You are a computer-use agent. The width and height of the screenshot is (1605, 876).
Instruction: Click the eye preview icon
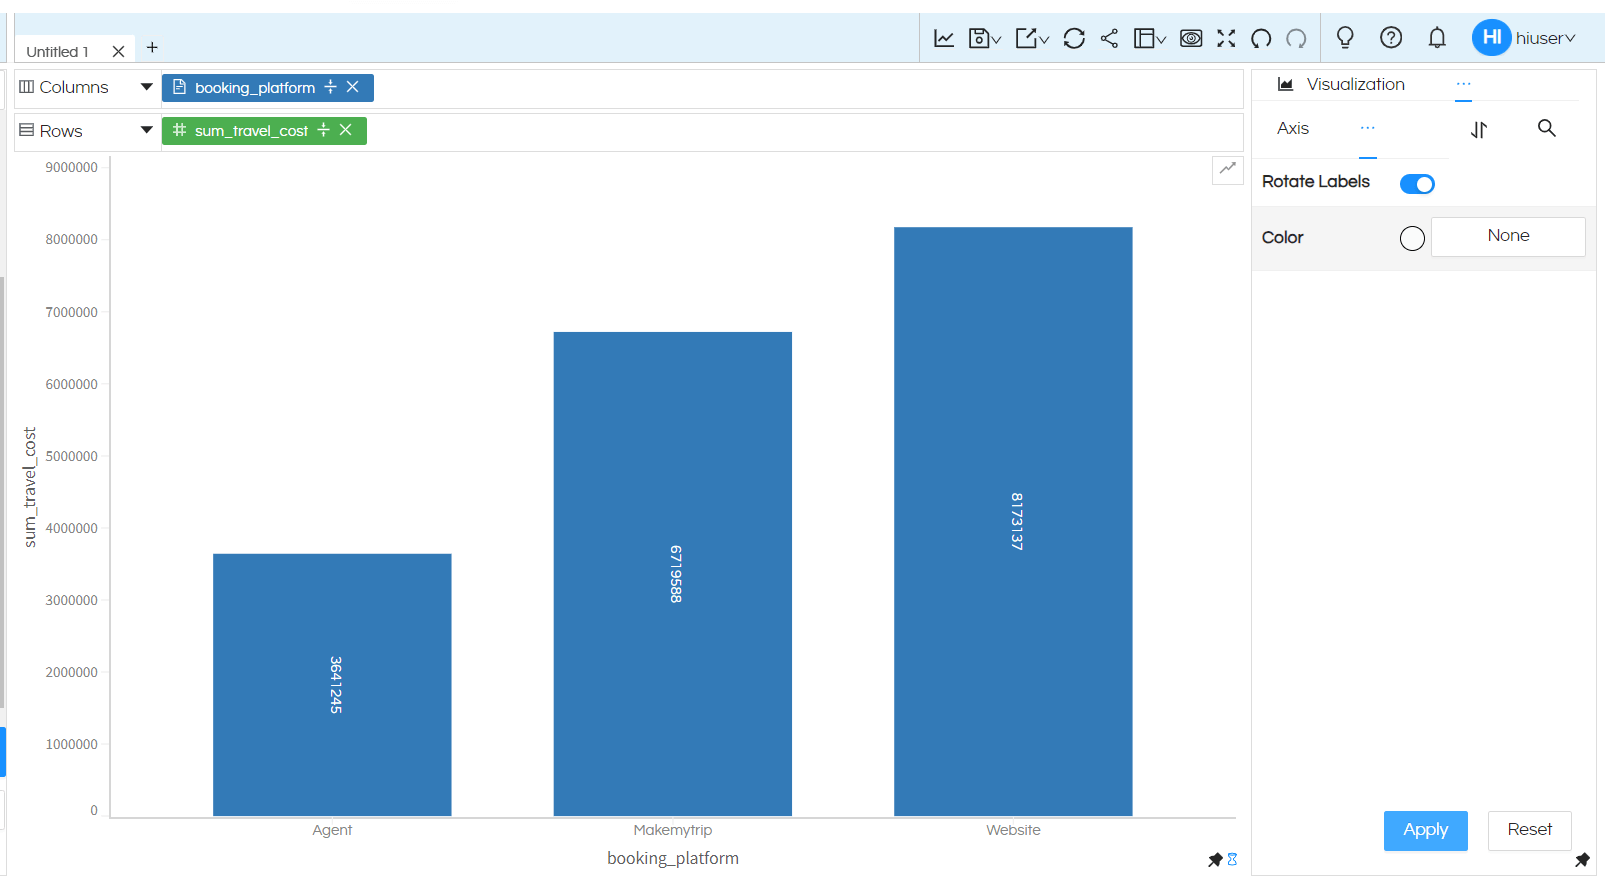click(x=1191, y=38)
